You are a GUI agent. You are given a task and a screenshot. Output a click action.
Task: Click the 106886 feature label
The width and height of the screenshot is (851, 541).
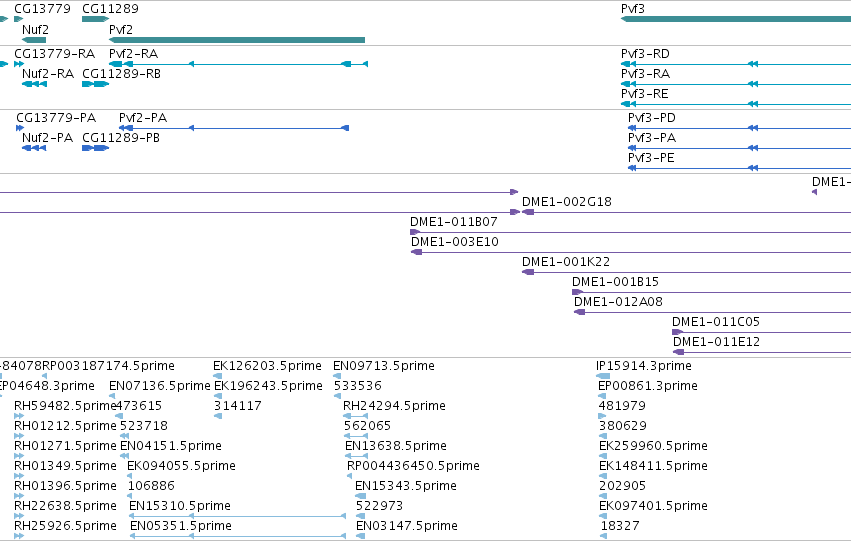click(151, 487)
